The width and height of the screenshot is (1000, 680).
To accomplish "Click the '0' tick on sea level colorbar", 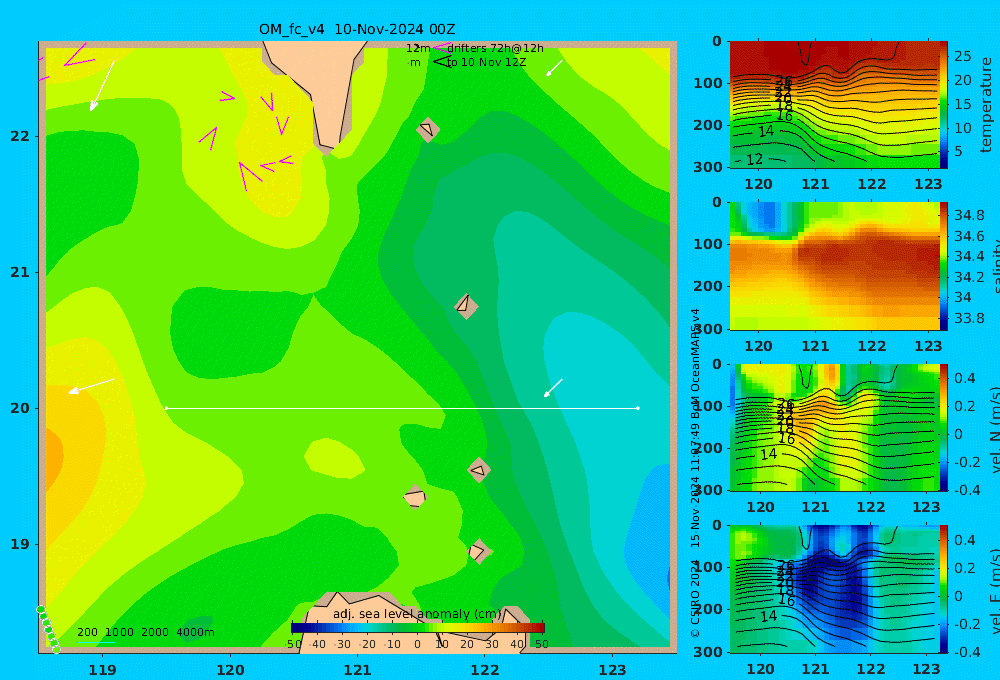I will (x=417, y=644).
